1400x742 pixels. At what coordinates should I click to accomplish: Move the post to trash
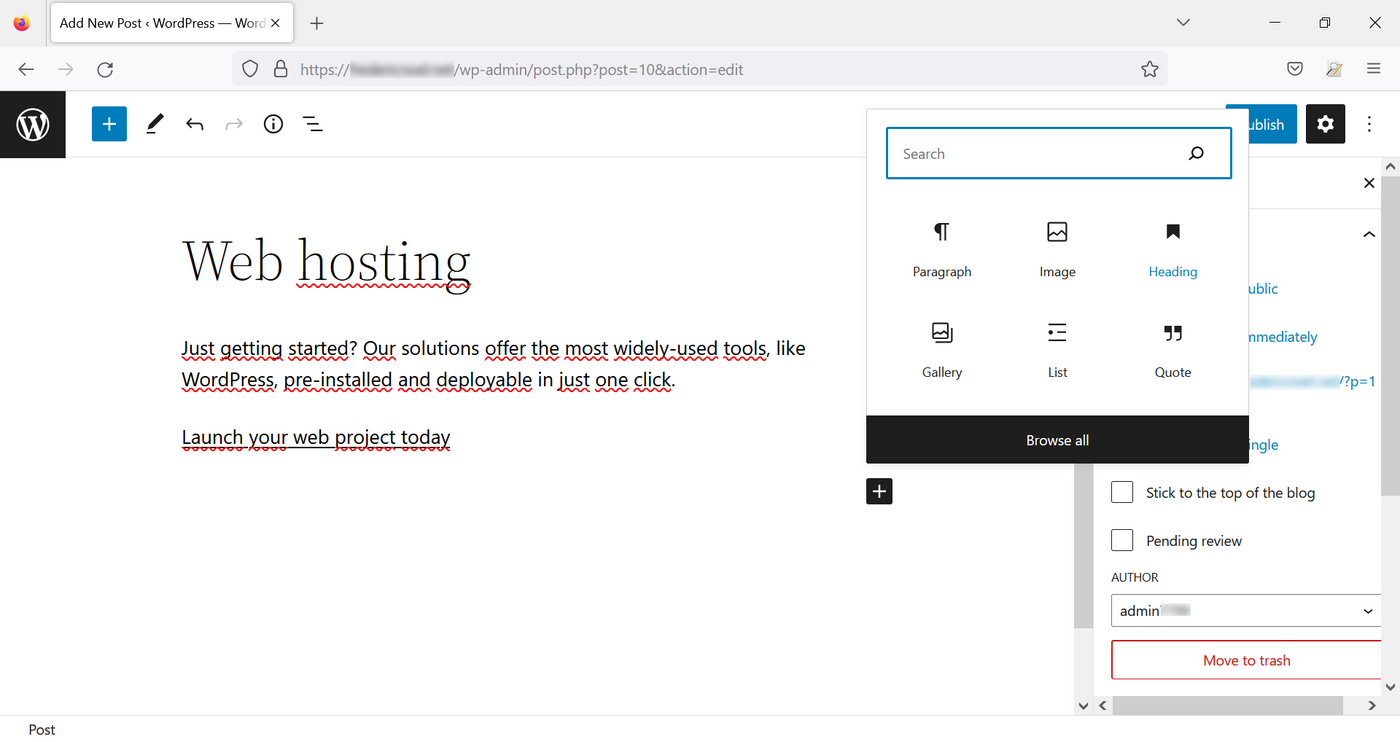[1246, 660]
